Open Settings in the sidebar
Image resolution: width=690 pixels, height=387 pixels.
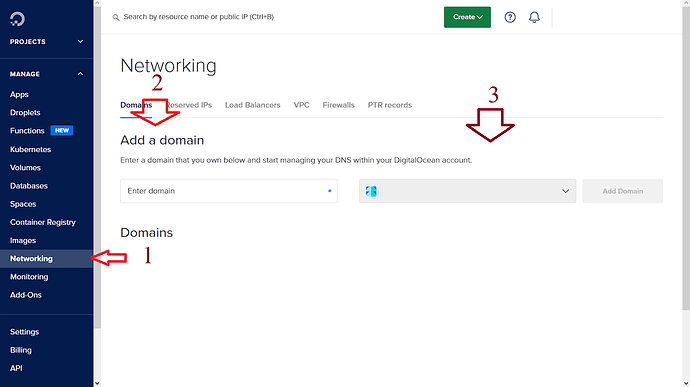(24, 332)
